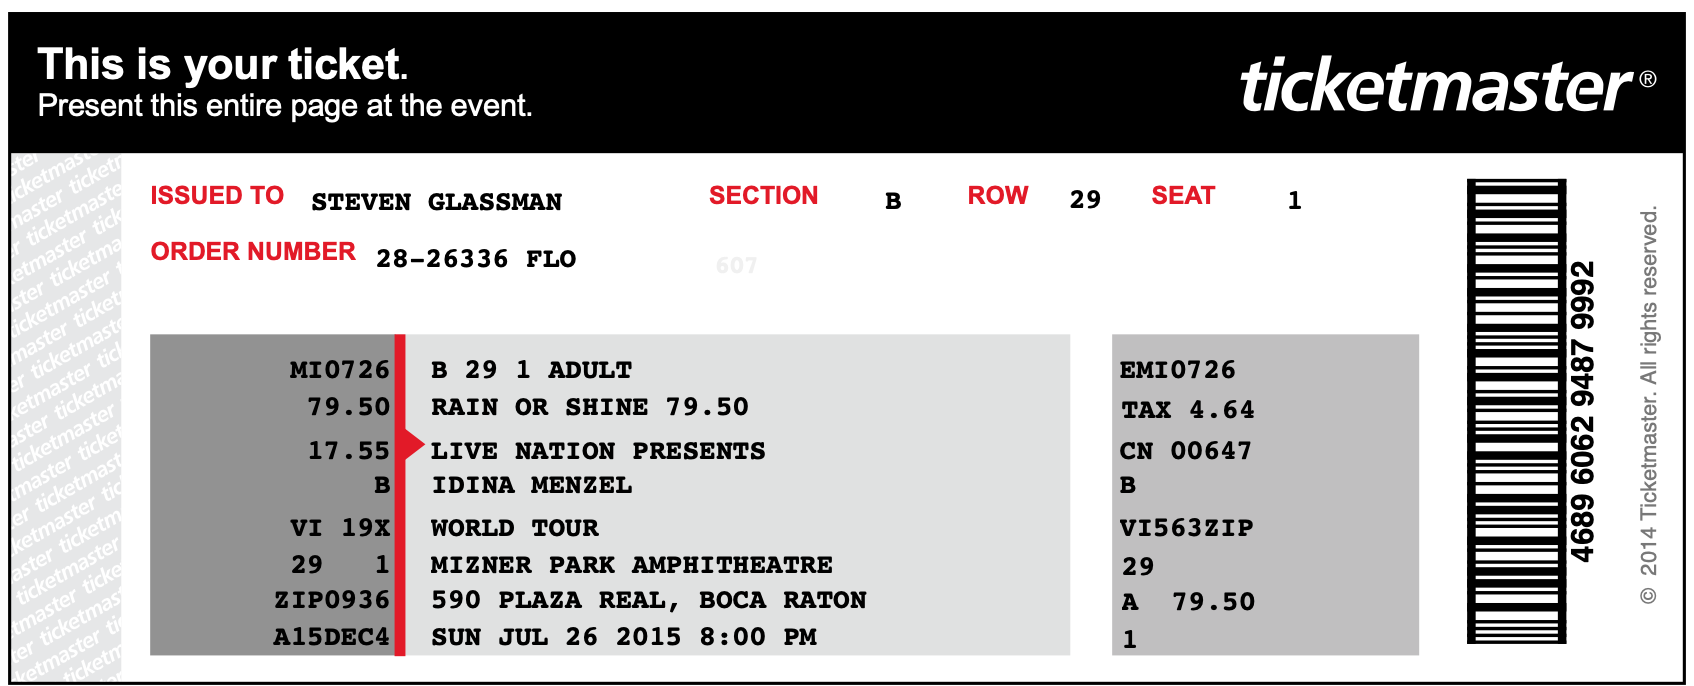Click the vertical barcode
The height and width of the screenshot is (686, 1694).
tap(1516, 411)
